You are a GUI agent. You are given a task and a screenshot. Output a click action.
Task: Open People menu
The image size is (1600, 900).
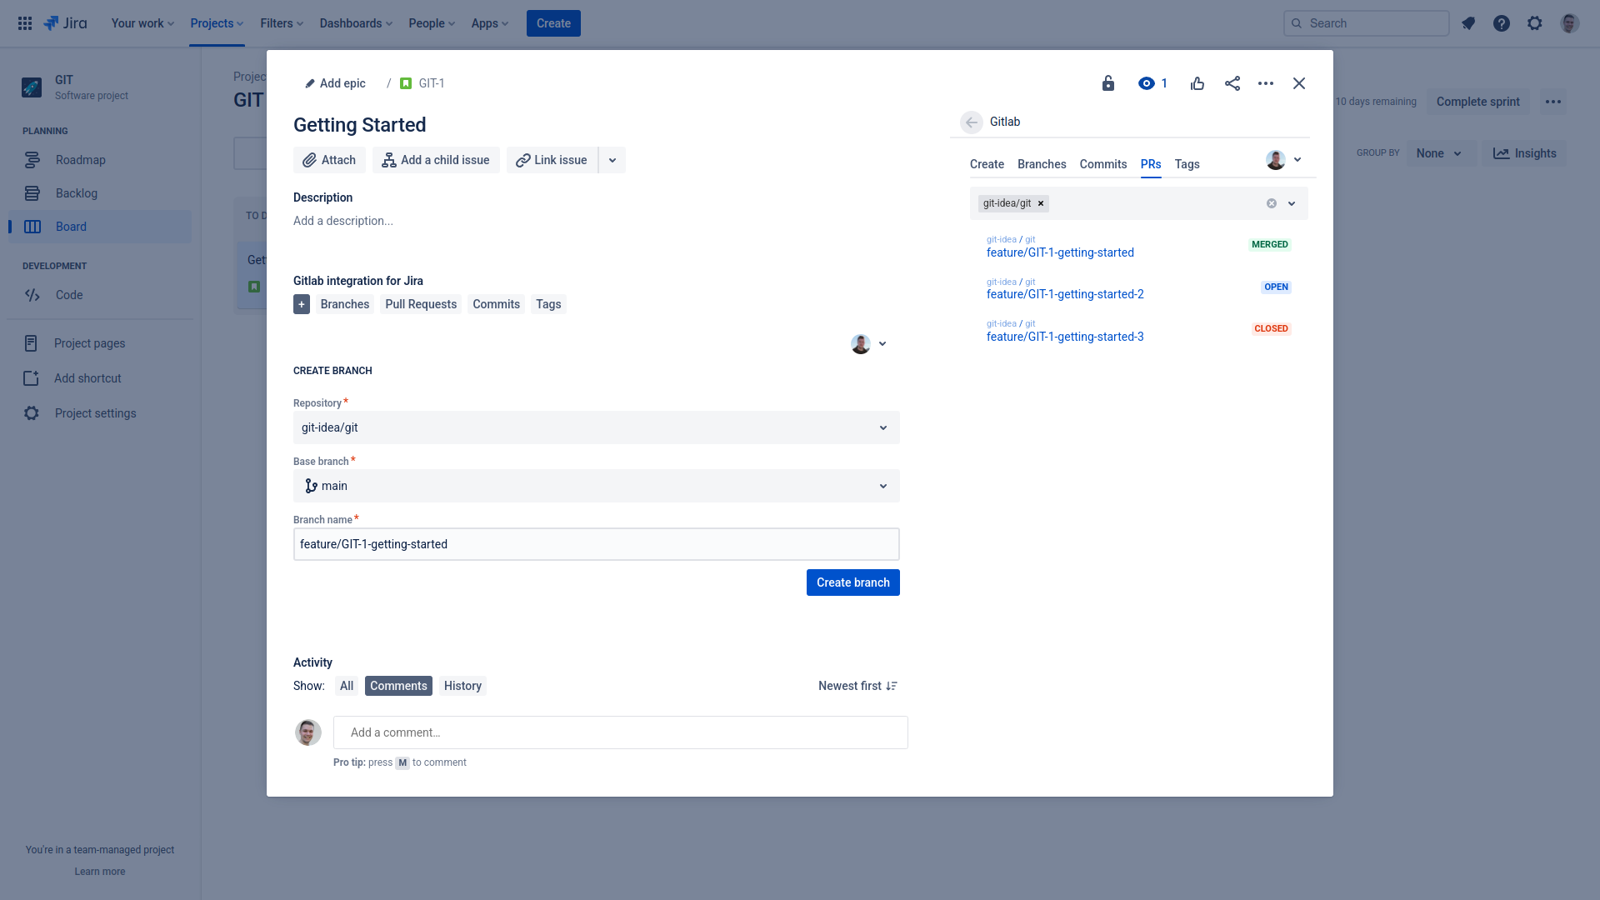(x=432, y=23)
